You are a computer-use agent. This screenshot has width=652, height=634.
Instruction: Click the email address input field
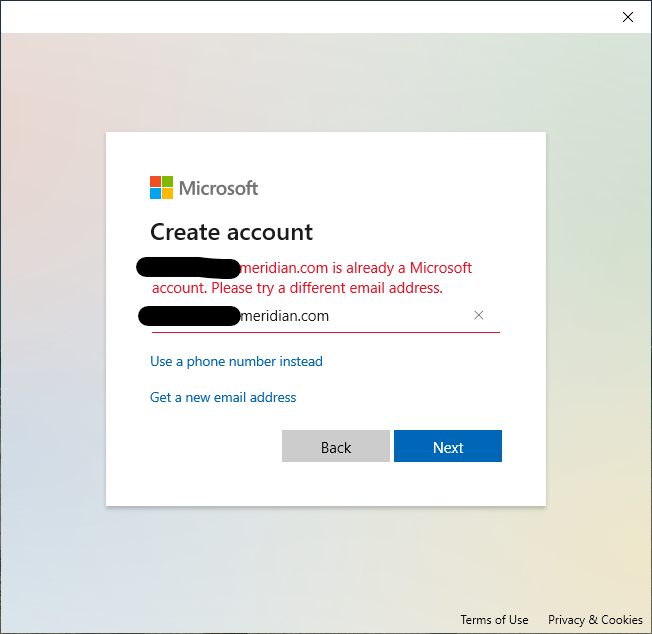coord(326,316)
